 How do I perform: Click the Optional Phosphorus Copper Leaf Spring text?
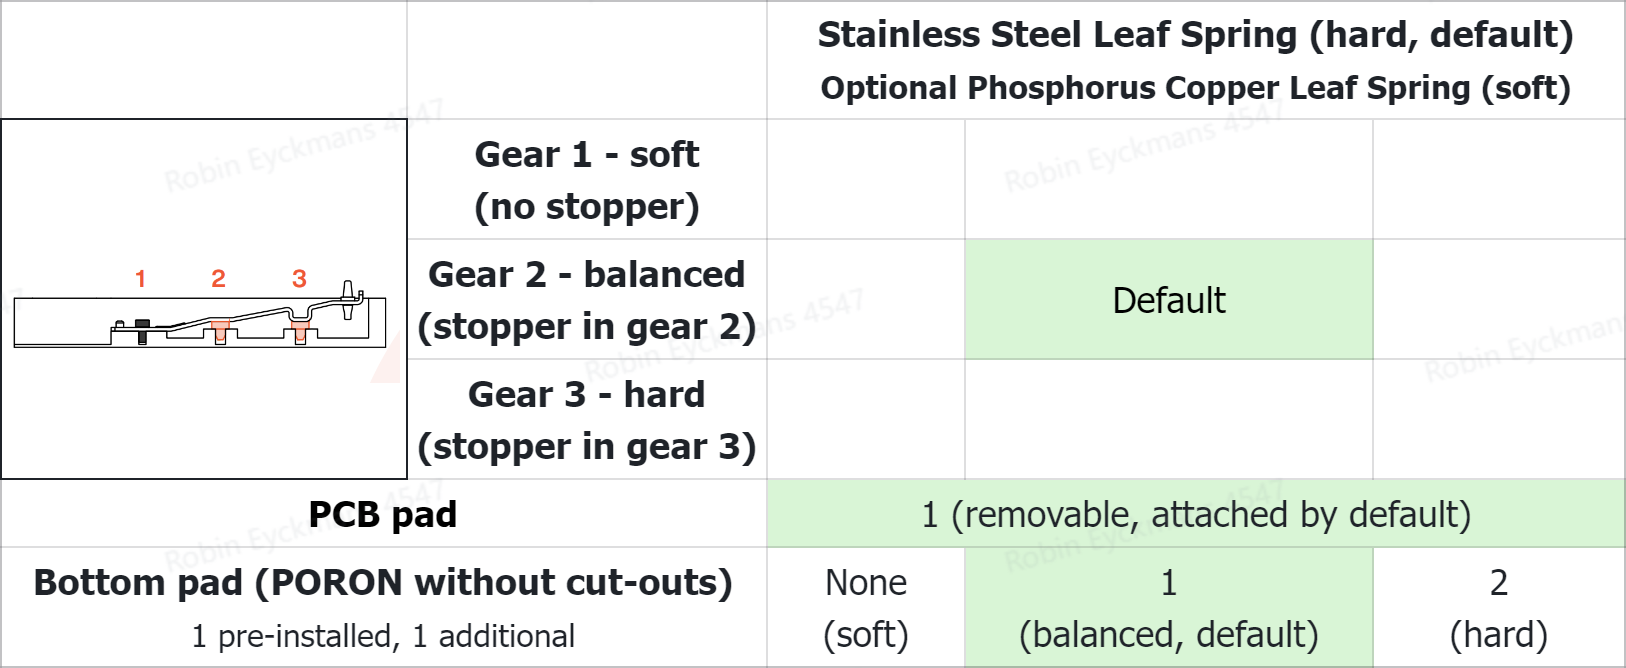[1195, 88]
